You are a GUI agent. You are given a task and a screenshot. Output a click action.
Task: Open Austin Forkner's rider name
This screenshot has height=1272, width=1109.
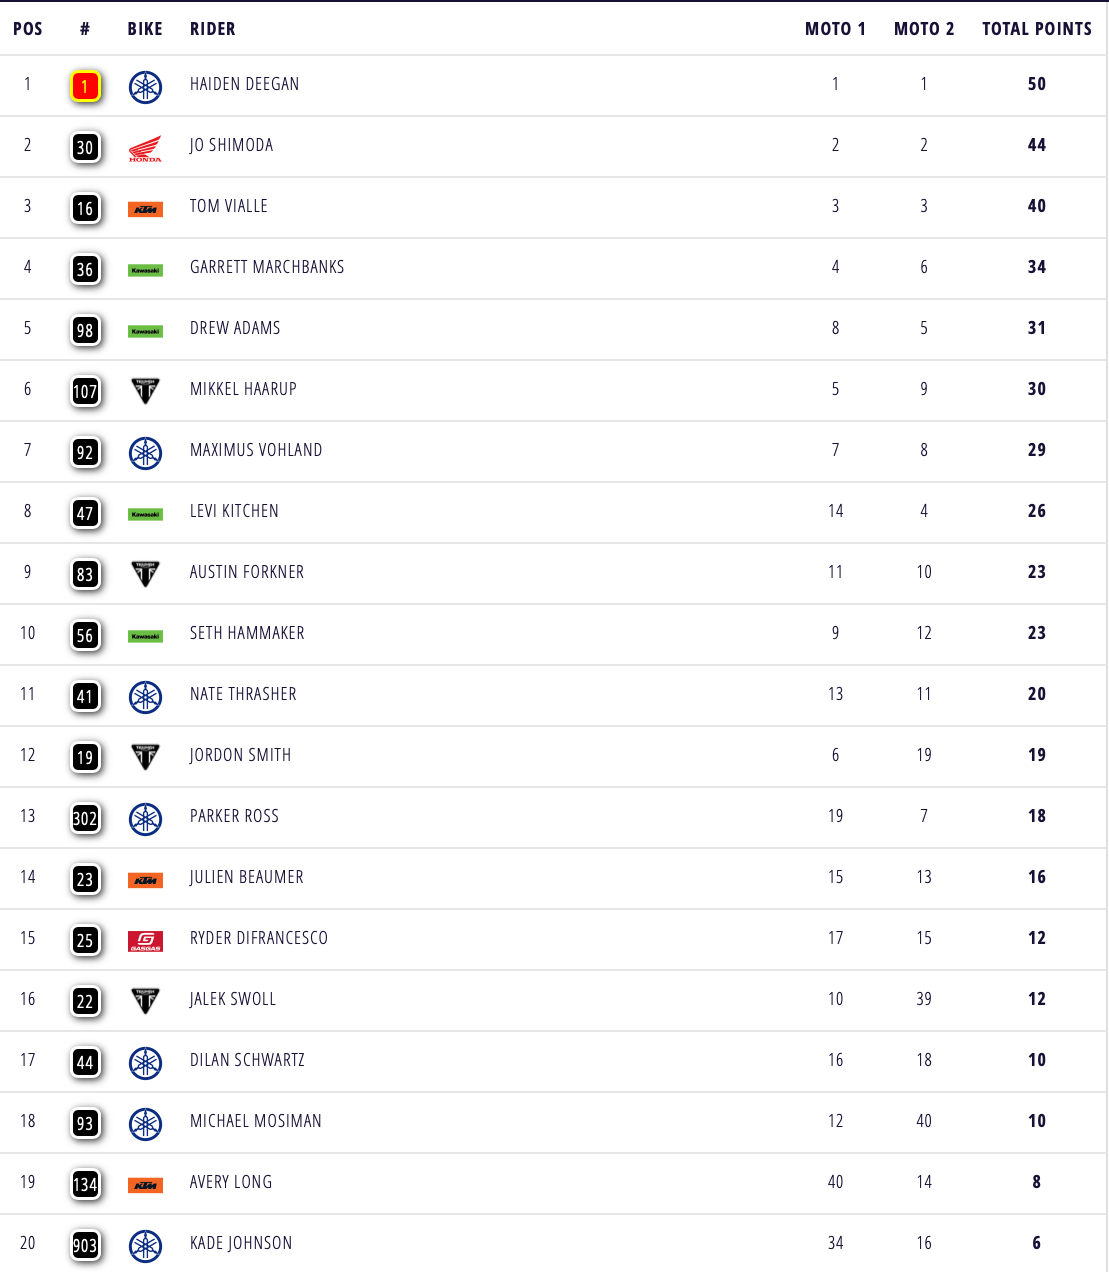pos(247,572)
